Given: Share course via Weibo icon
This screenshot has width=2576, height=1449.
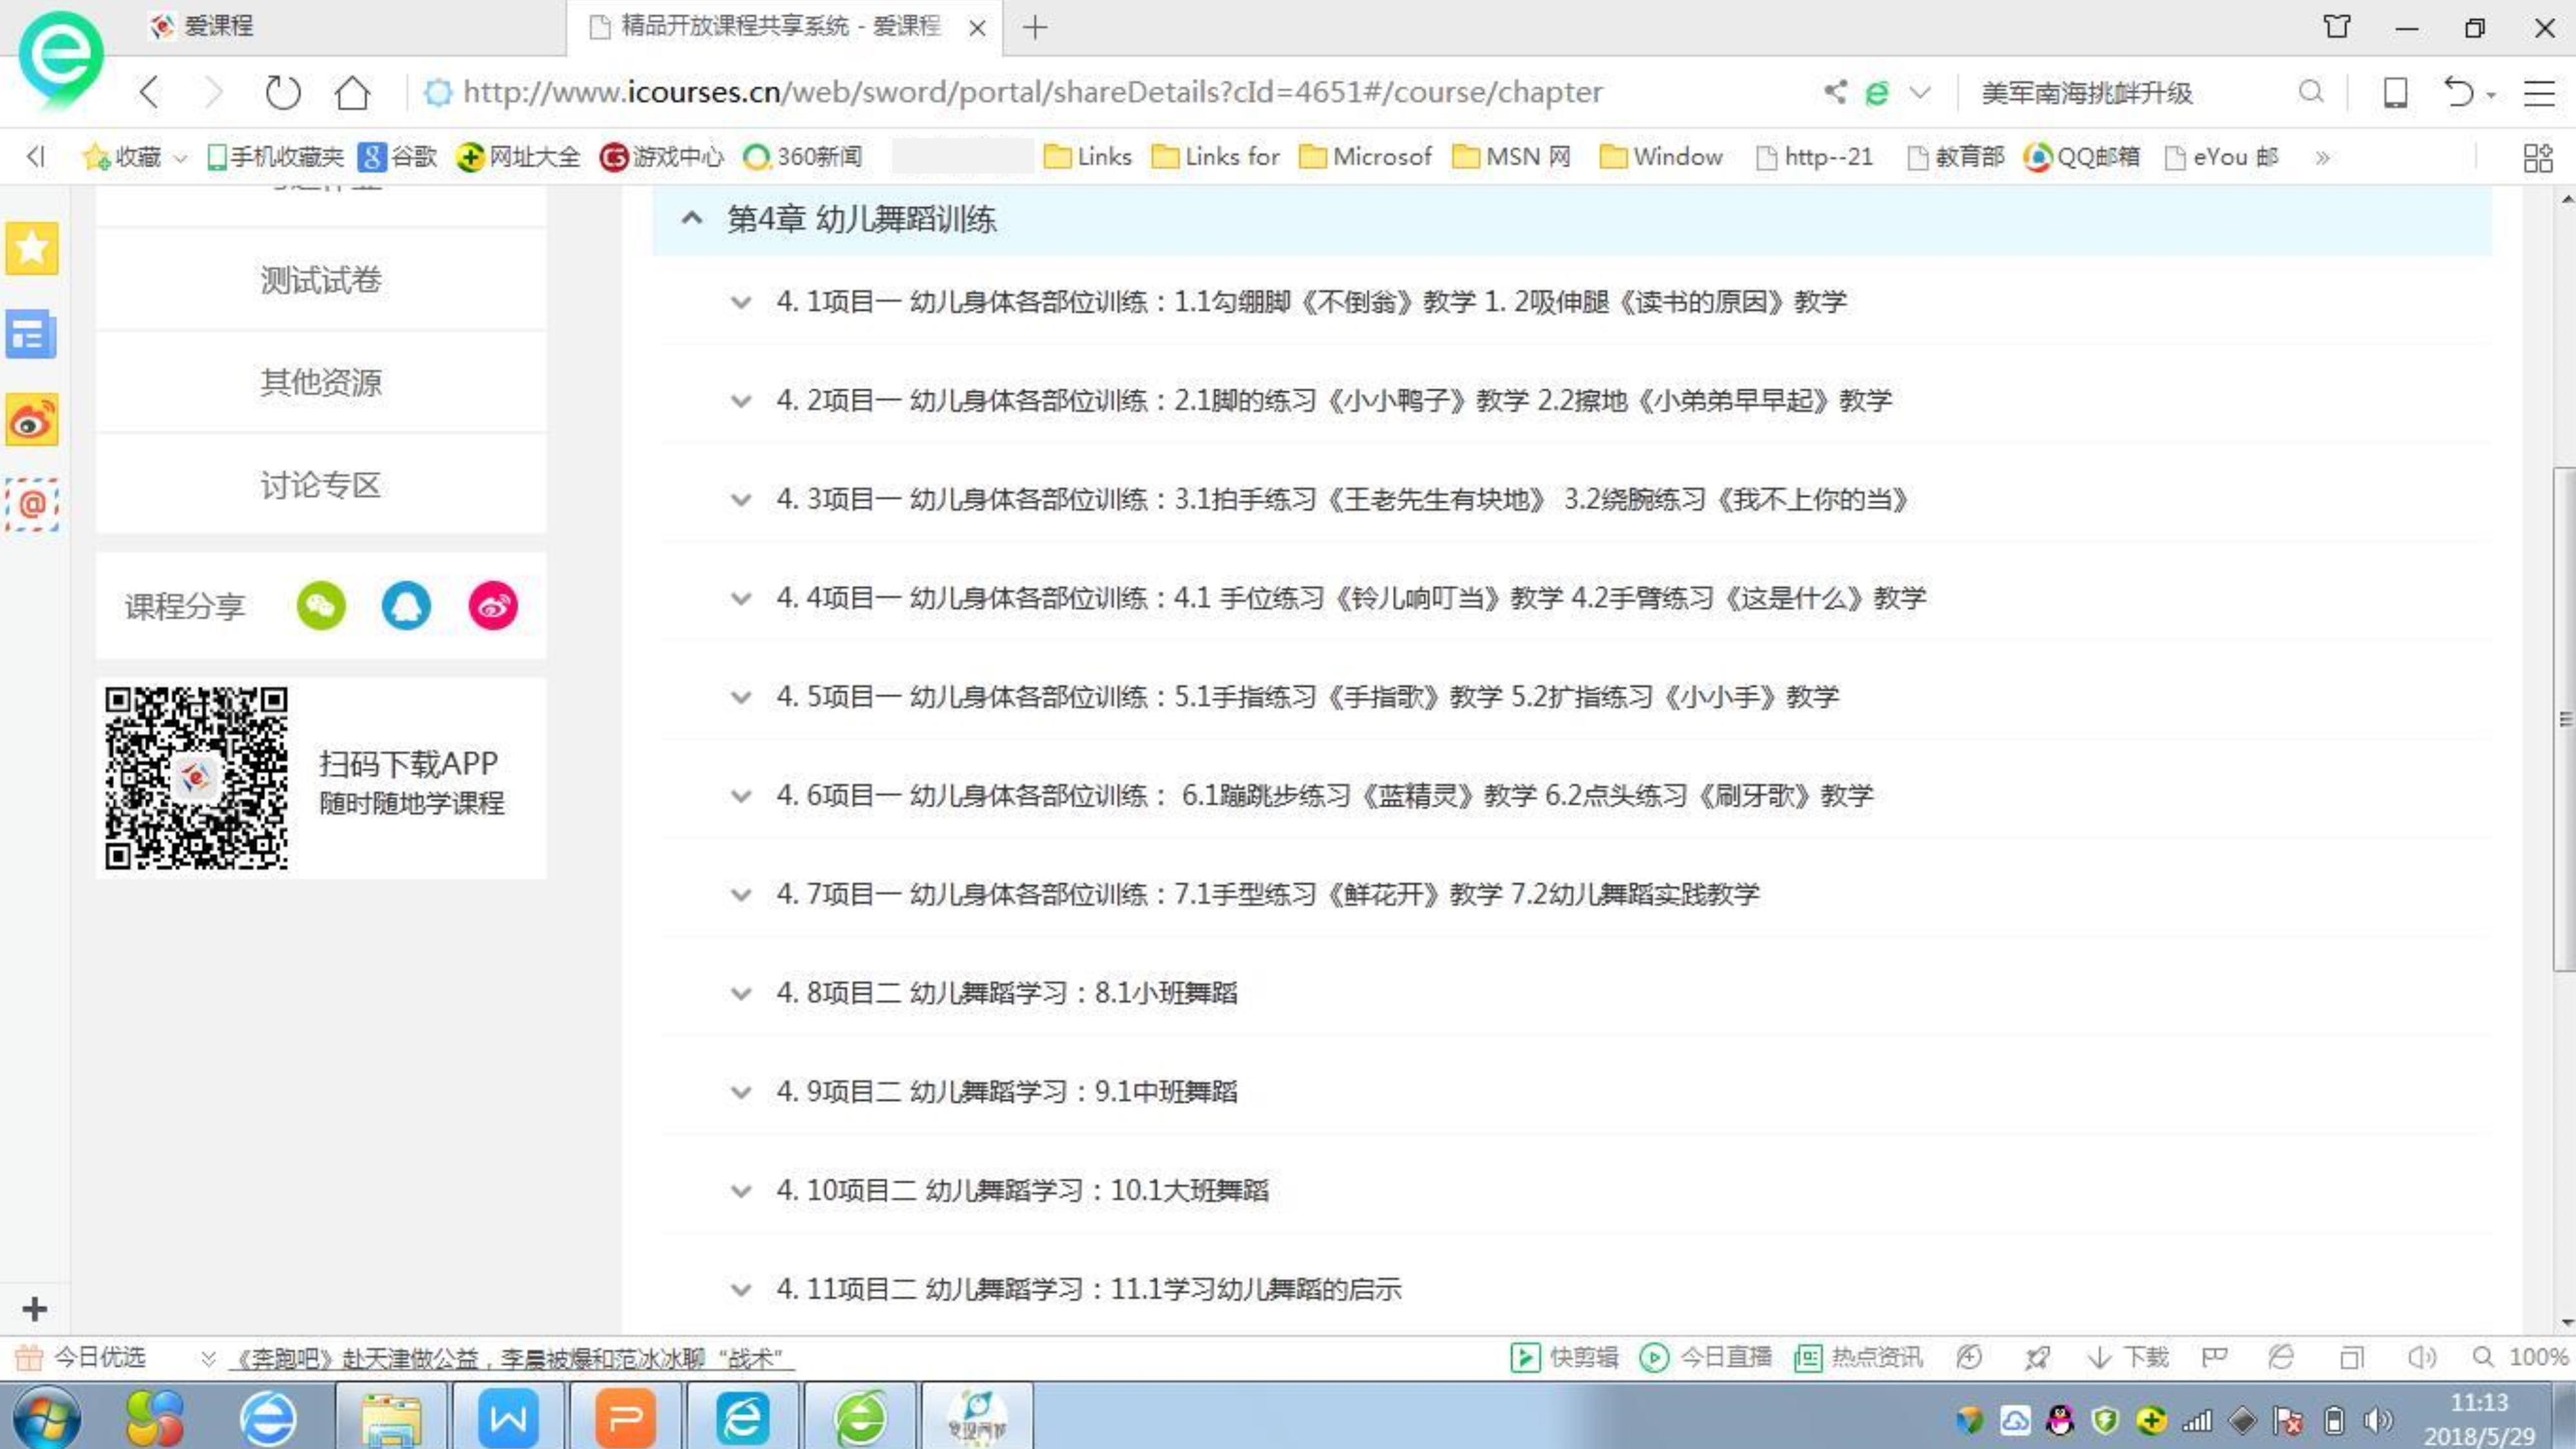Looking at the screenshot, I should coord(493,606).
